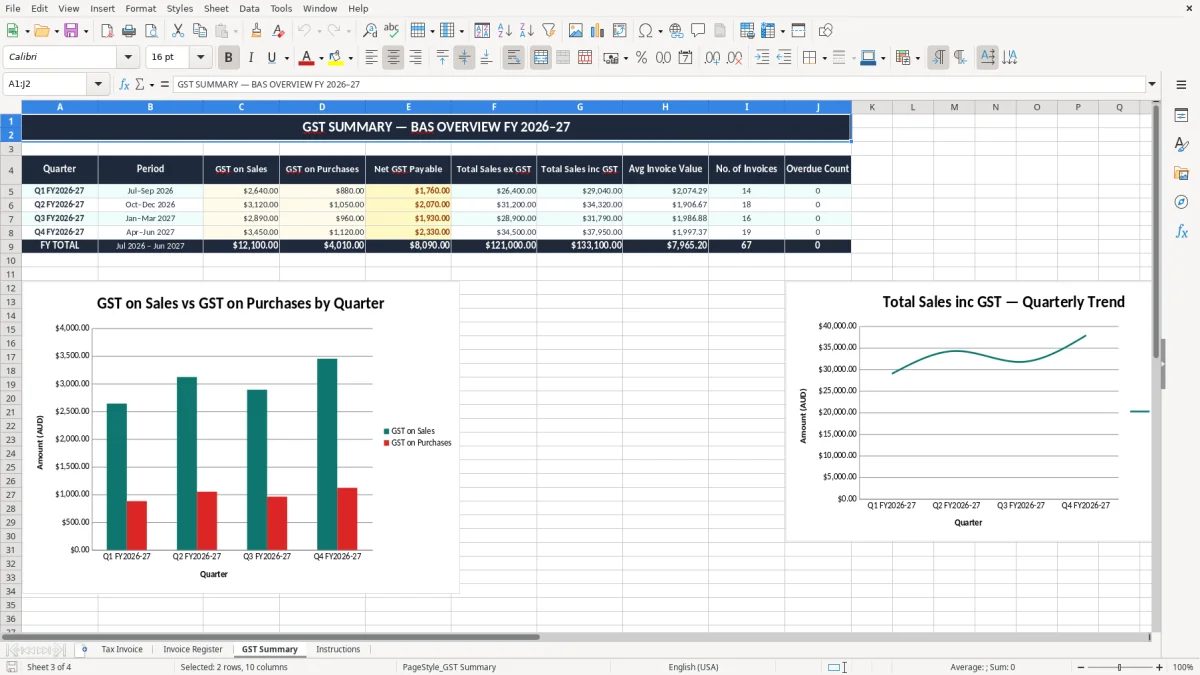
Task: Click the Insert Image icon
Action: 576,31
